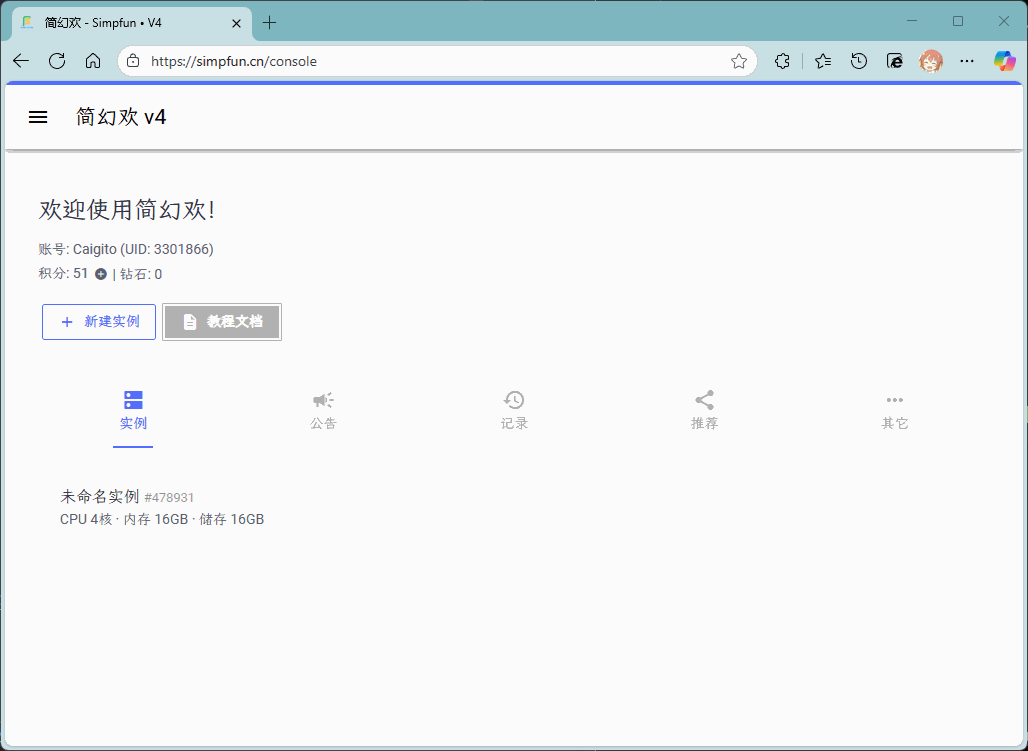Go back with the browser back arrow

pyautogui.click(x=21, y=61)
